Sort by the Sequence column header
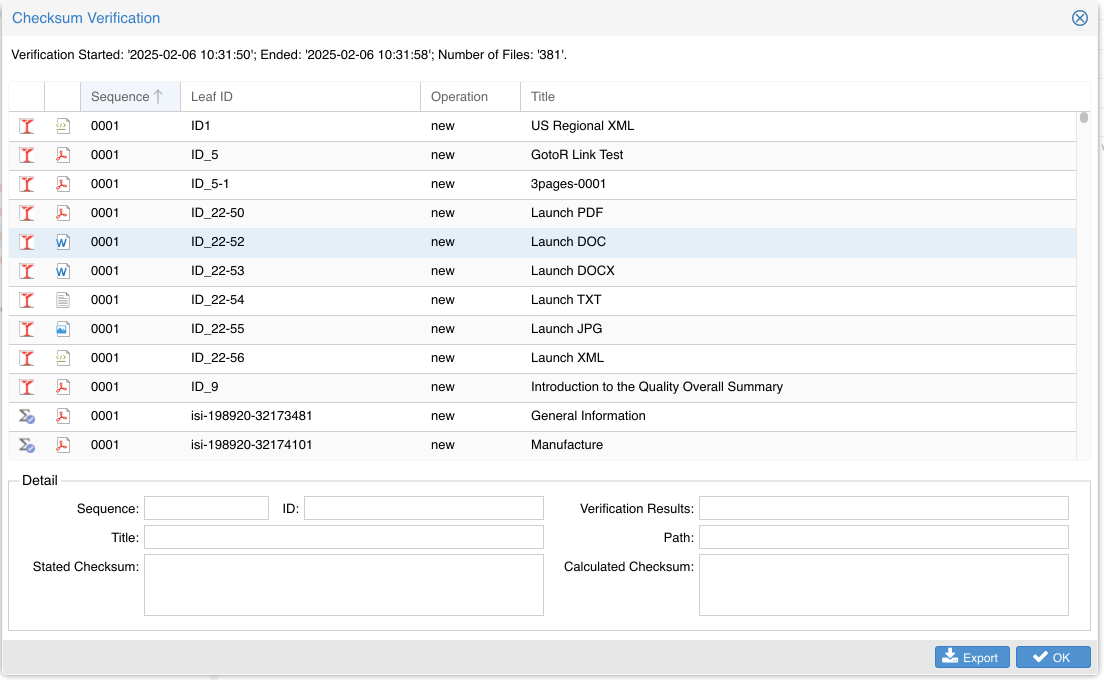This screenshot has width=1104, height=680. [120, 97]
